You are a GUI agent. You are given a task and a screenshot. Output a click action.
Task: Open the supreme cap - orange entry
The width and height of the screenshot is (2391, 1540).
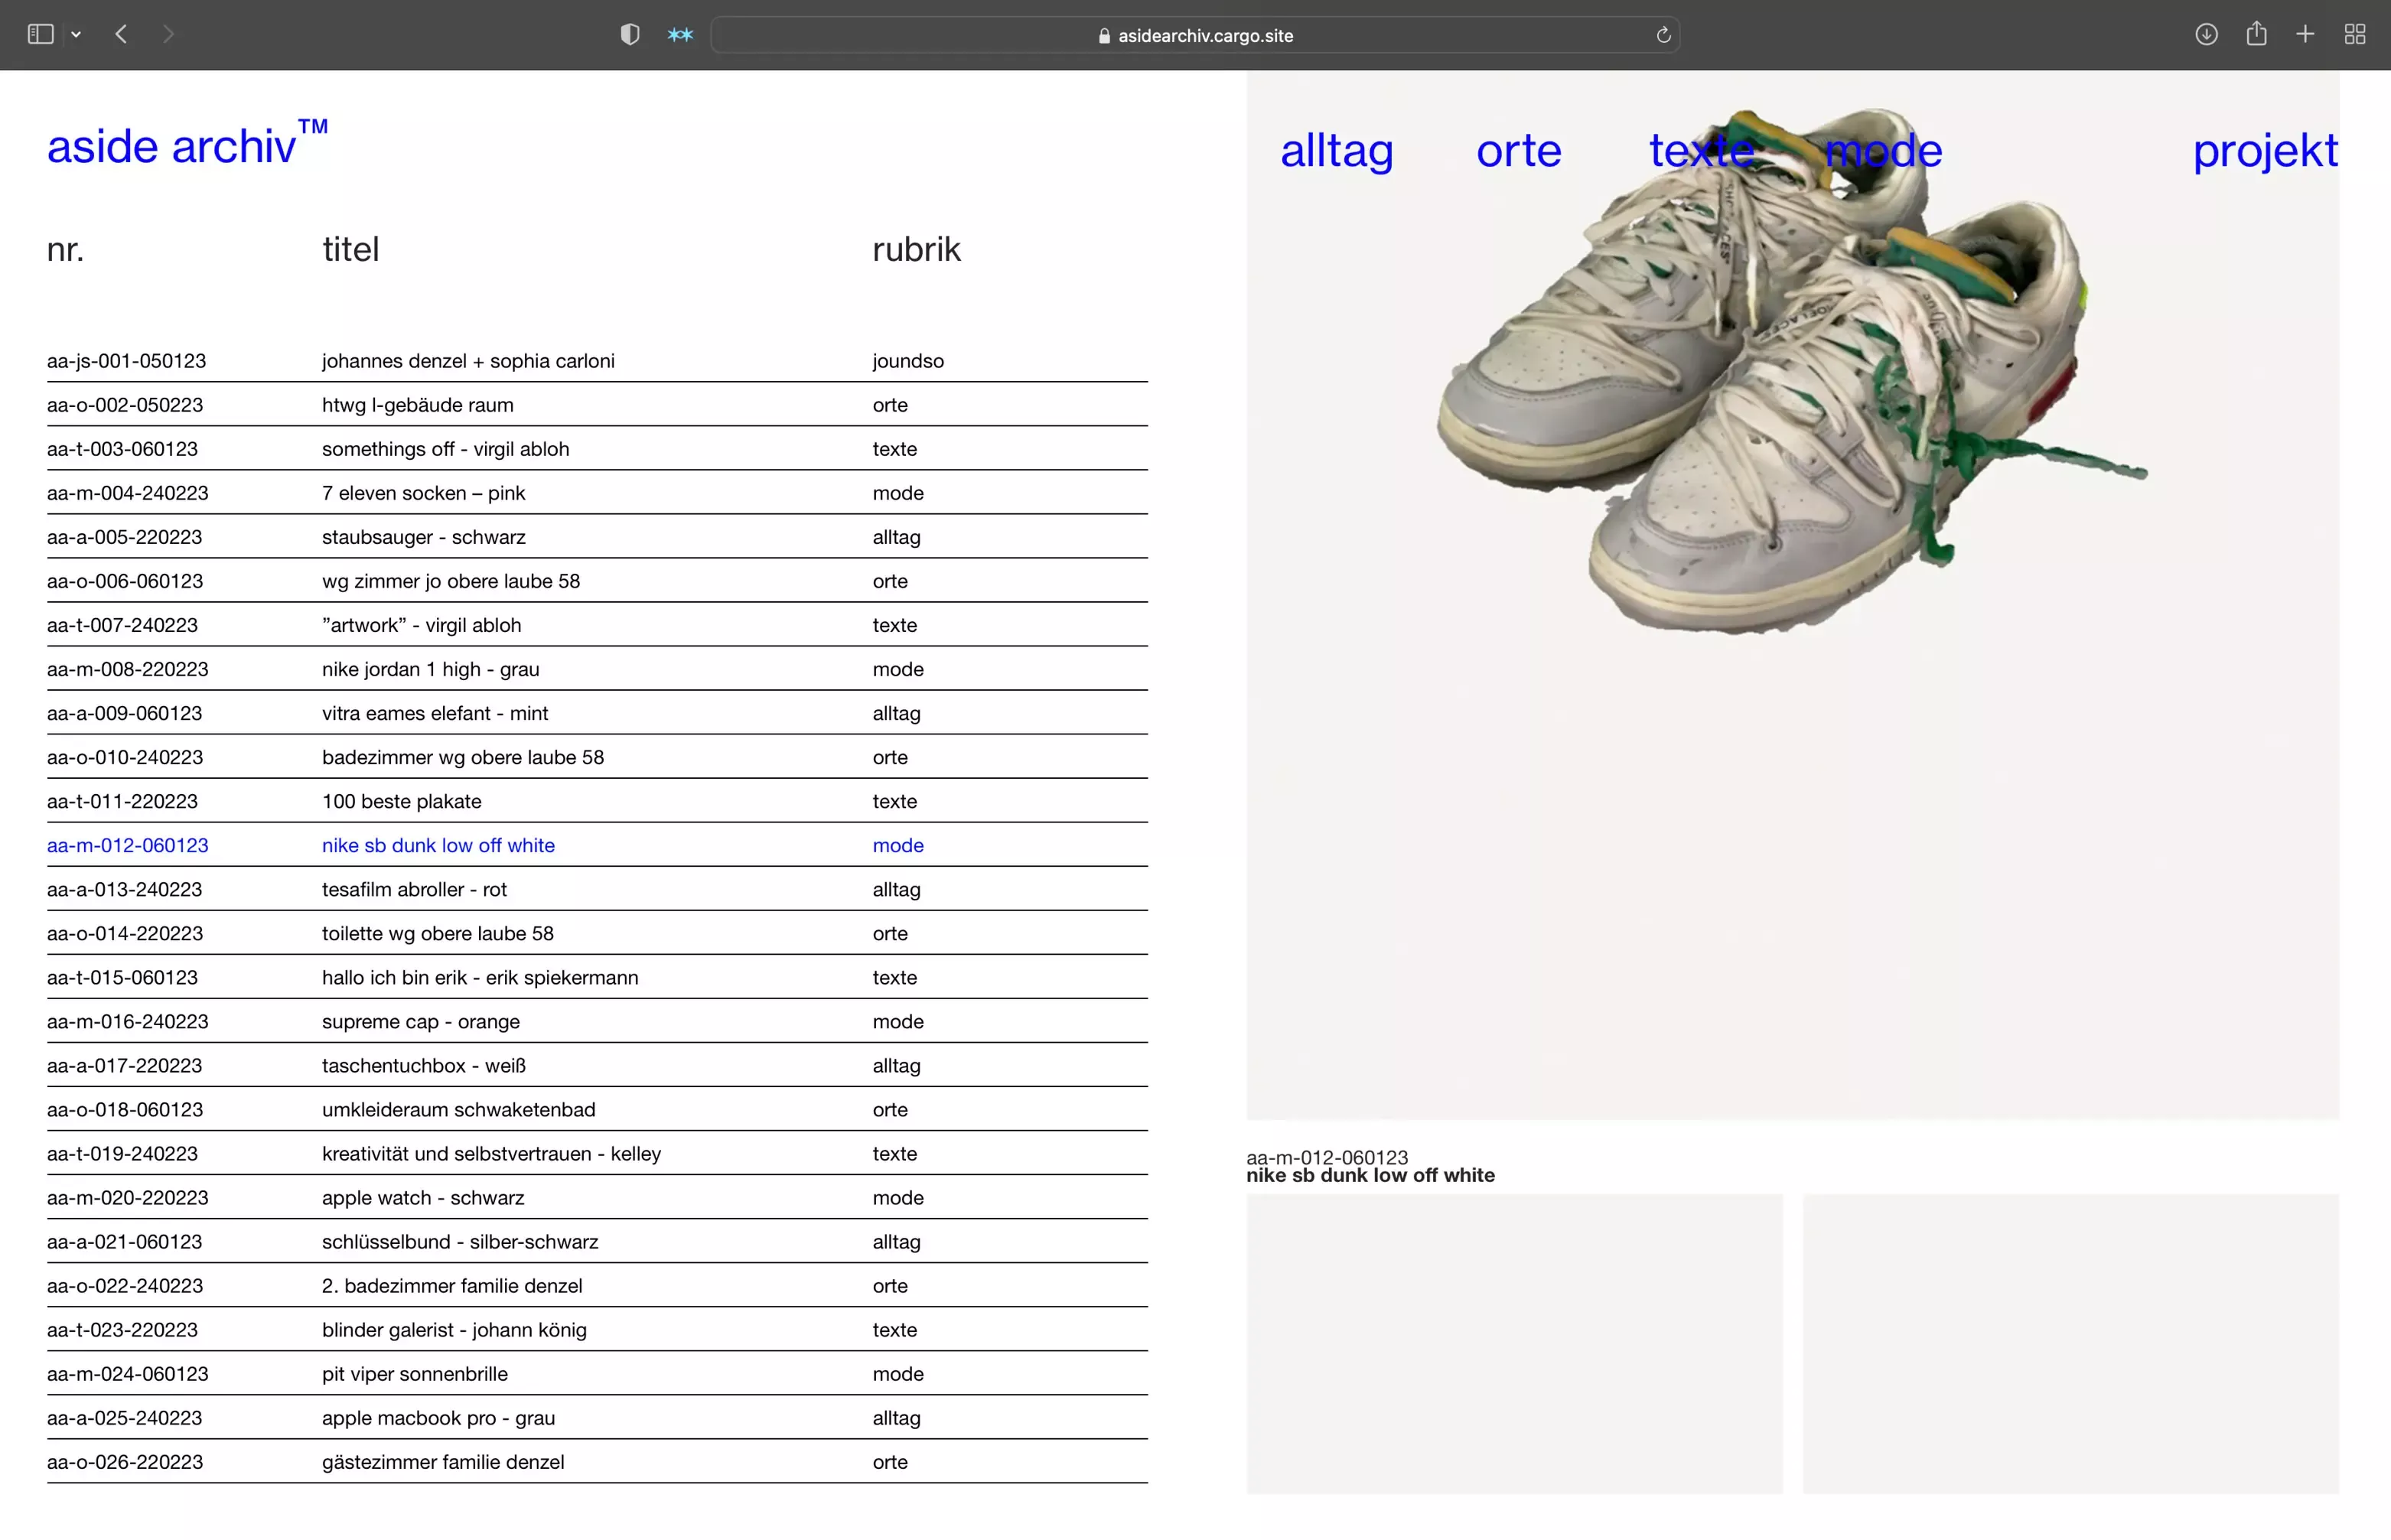click(420, 1021)
